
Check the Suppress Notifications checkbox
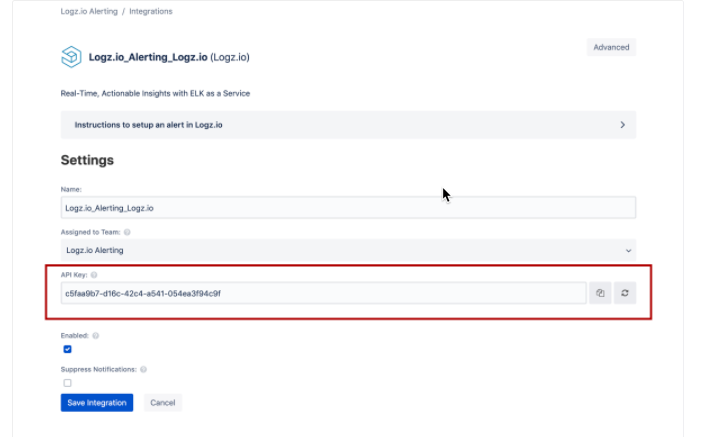pos(67,383)
